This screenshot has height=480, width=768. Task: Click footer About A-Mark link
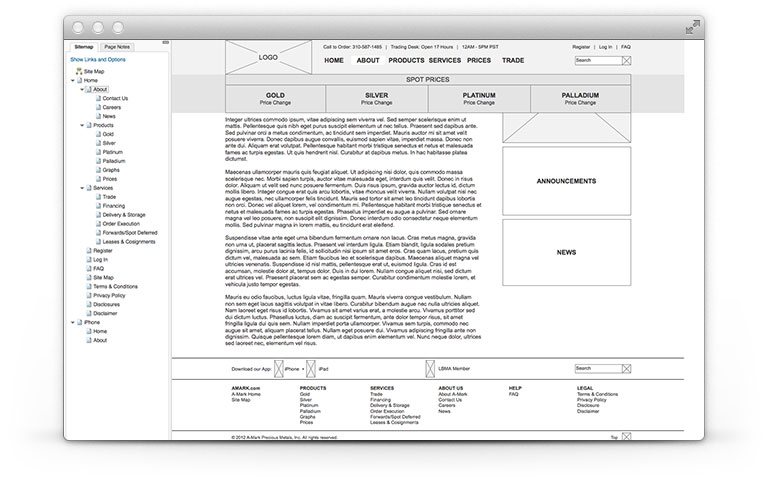[453, 394]
